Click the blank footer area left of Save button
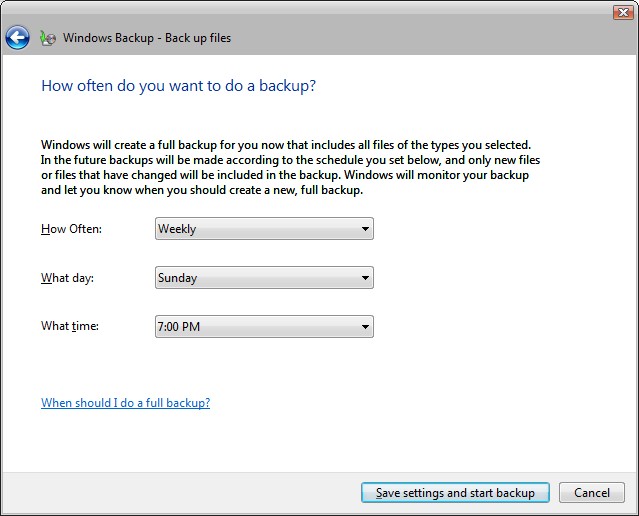 point(180,493)
